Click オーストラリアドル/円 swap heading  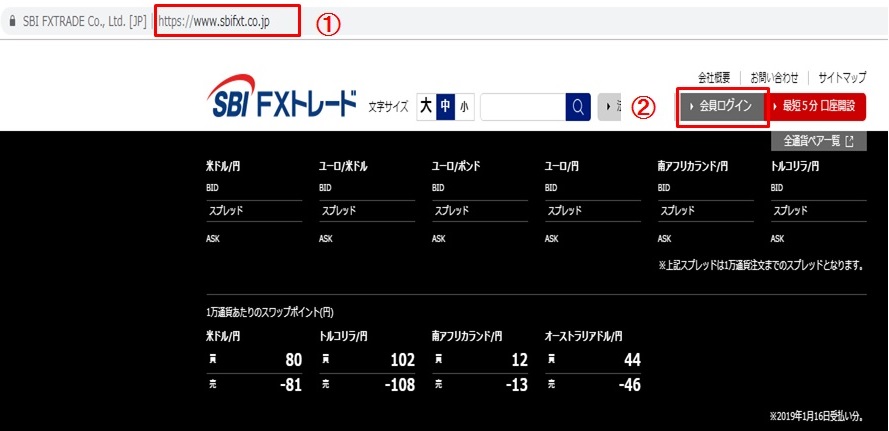[583, 337]
